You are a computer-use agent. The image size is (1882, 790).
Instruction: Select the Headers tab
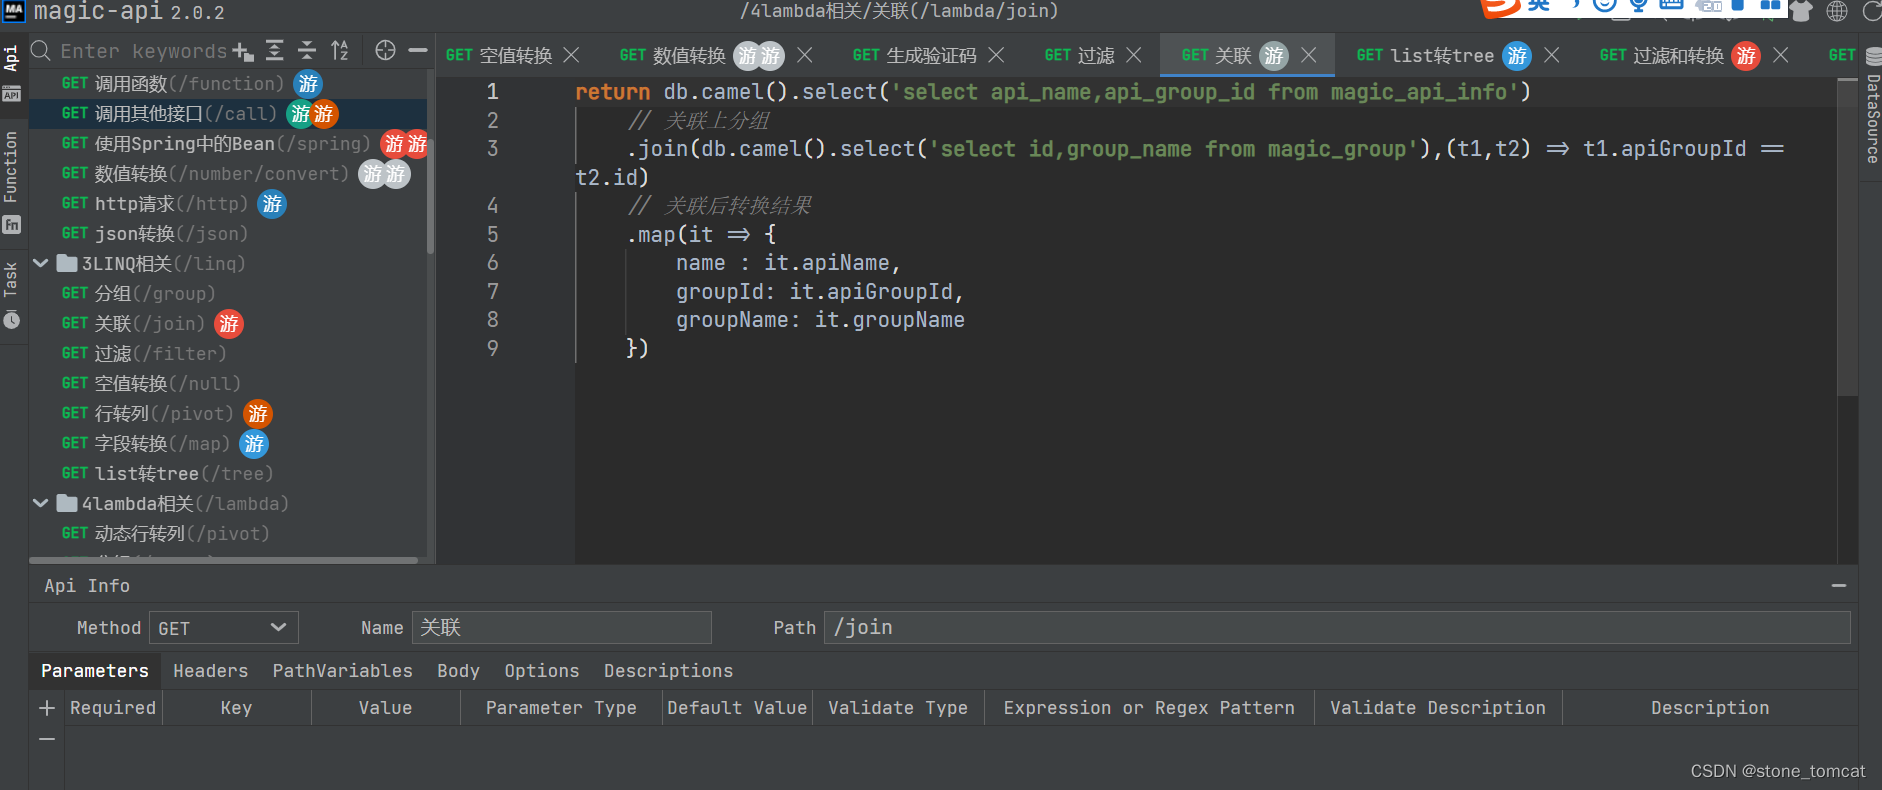click(x=210, y=671)
